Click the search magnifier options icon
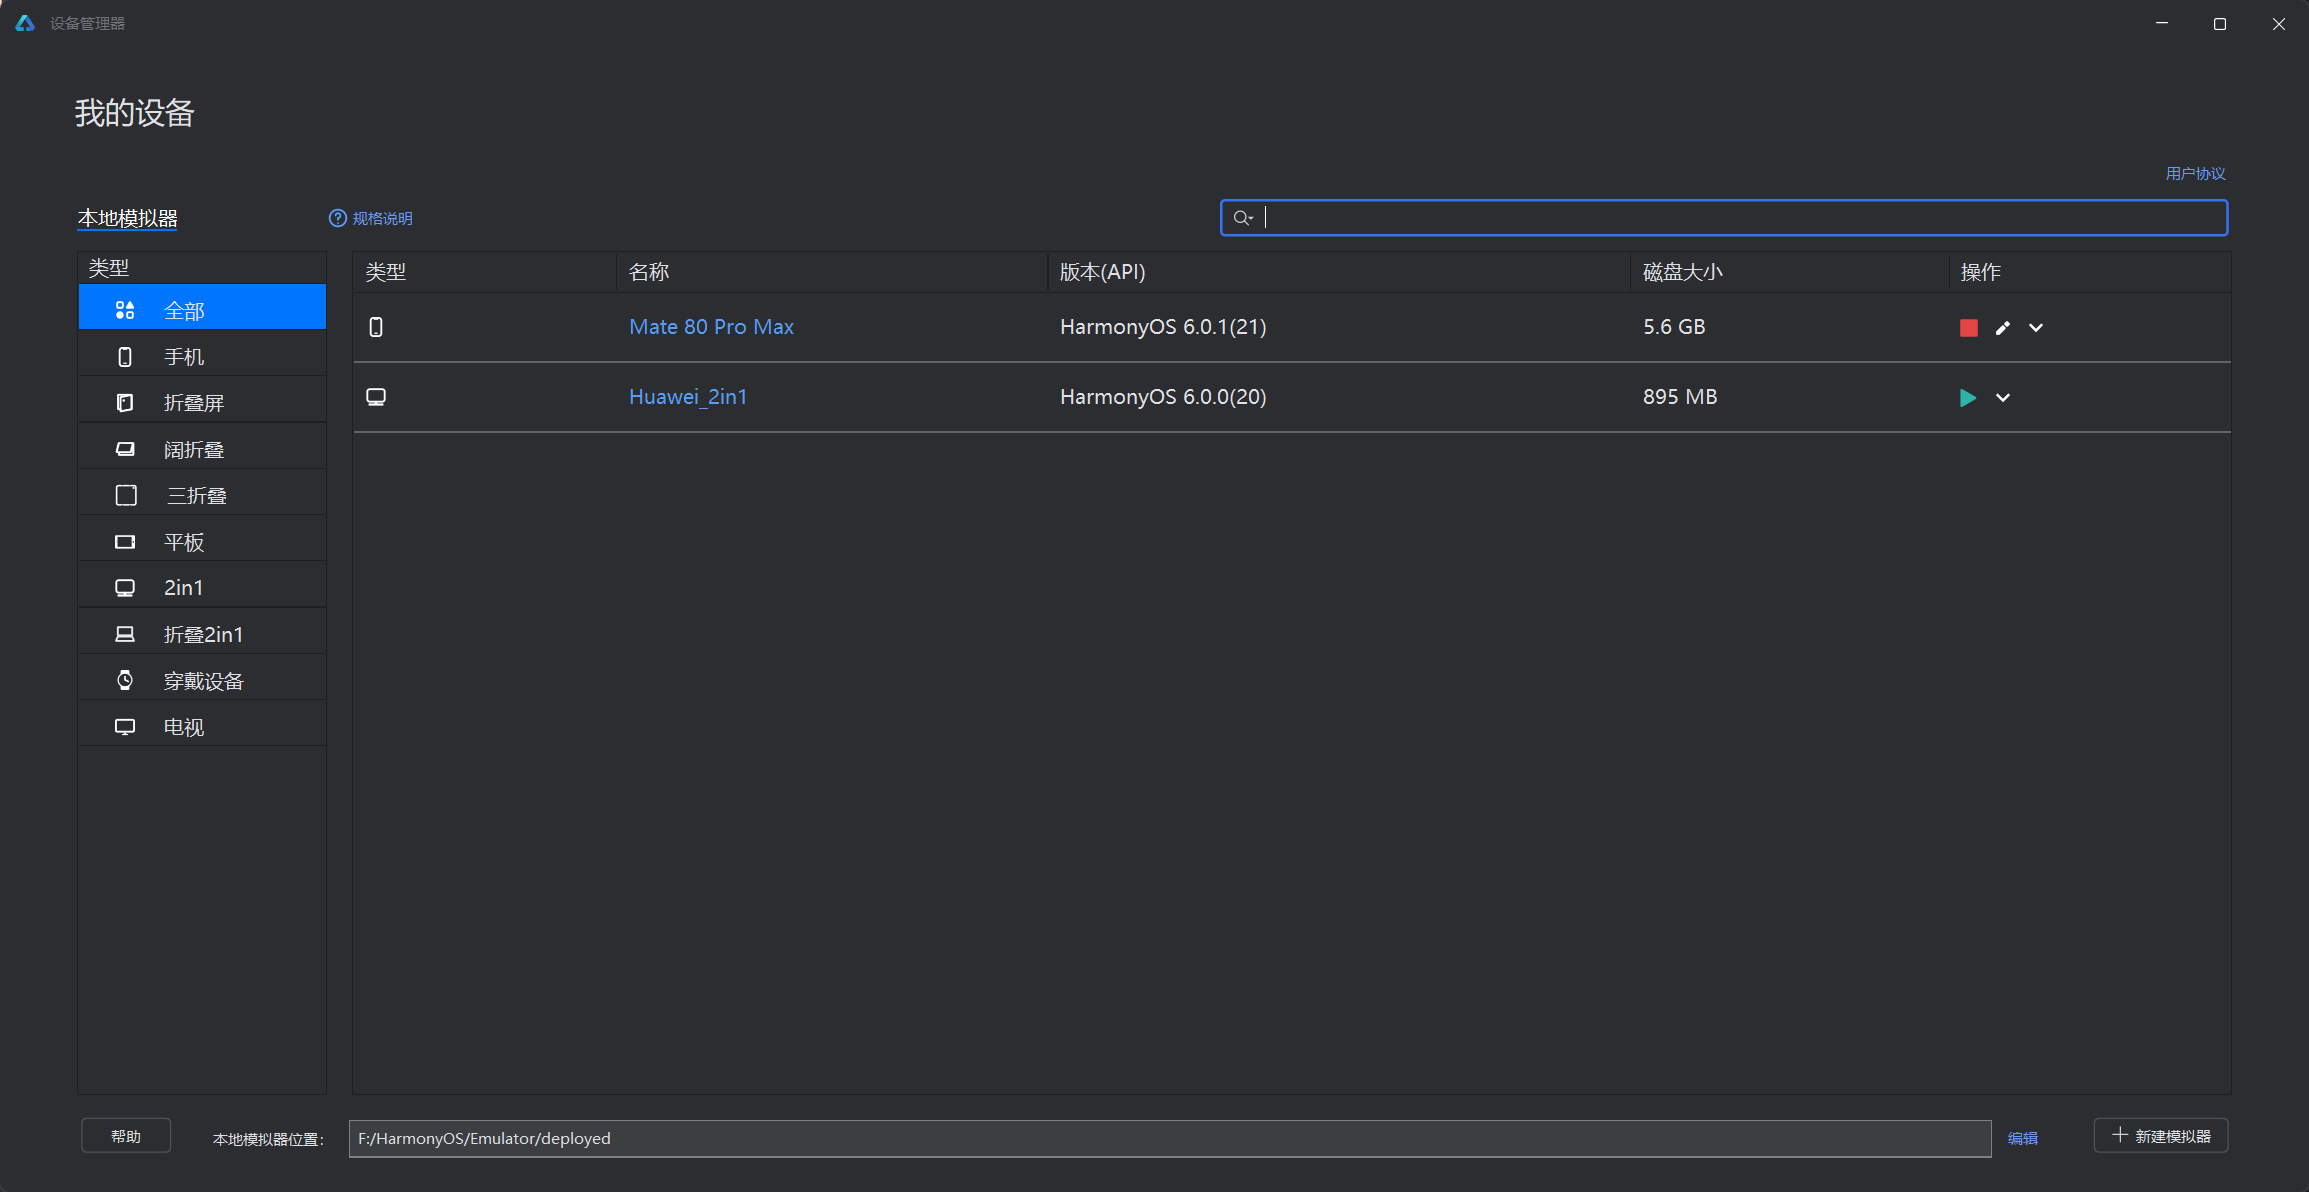The height and width of the screenshot is (1192, 2309). point(1243,218)
